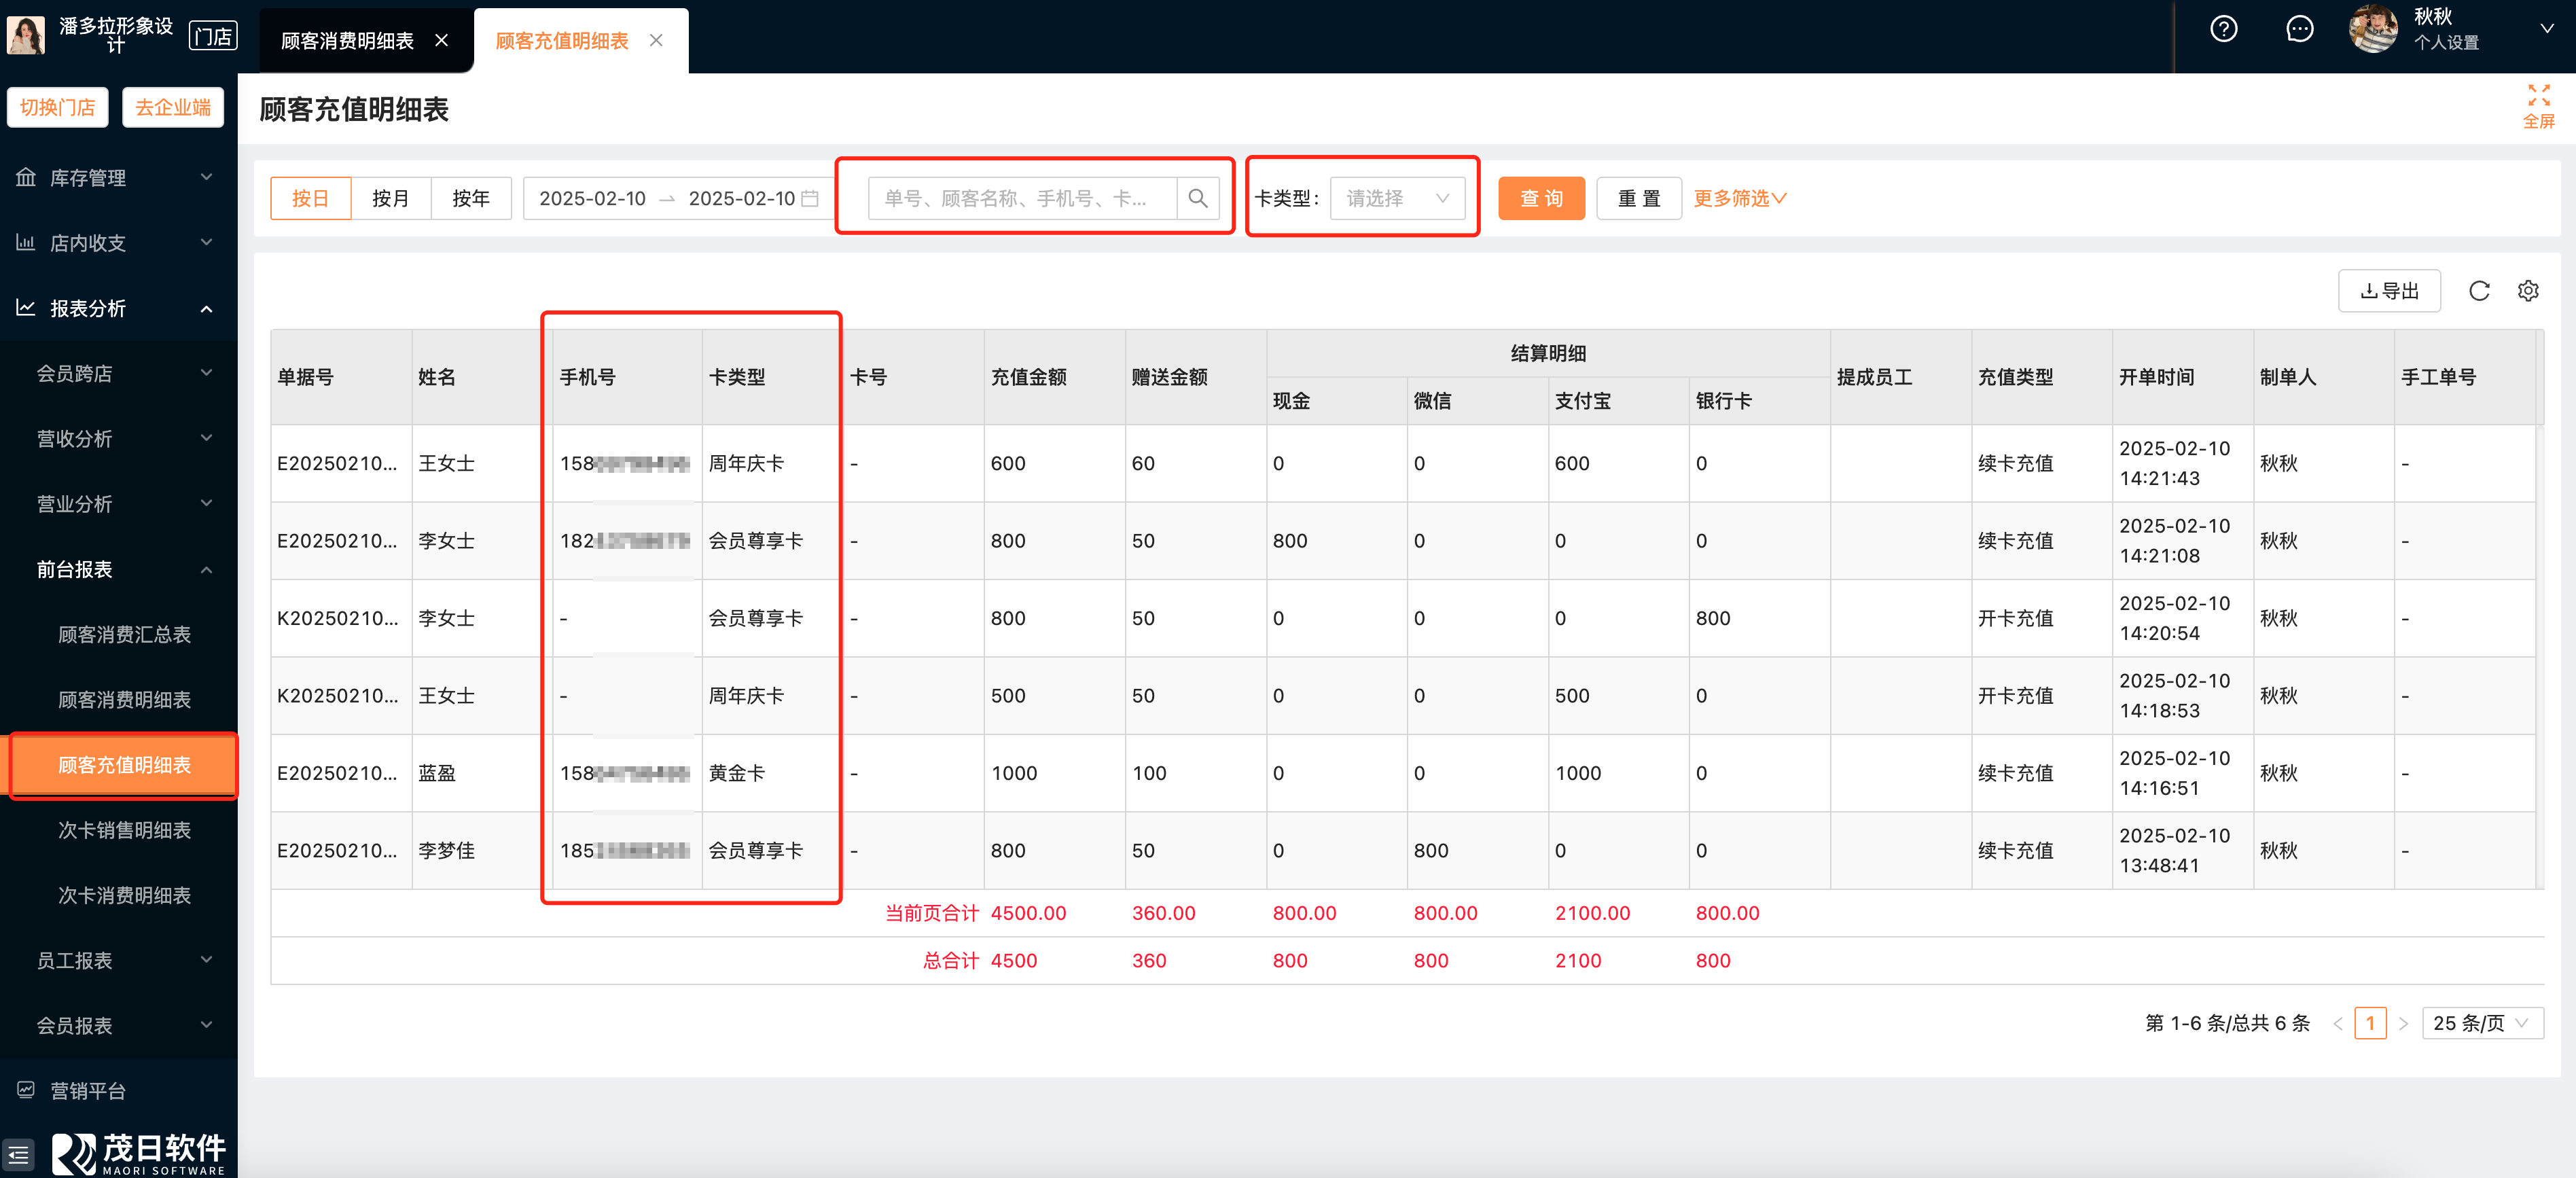
Task: Select the 按年 time mode
Action: tap(470, 198)
